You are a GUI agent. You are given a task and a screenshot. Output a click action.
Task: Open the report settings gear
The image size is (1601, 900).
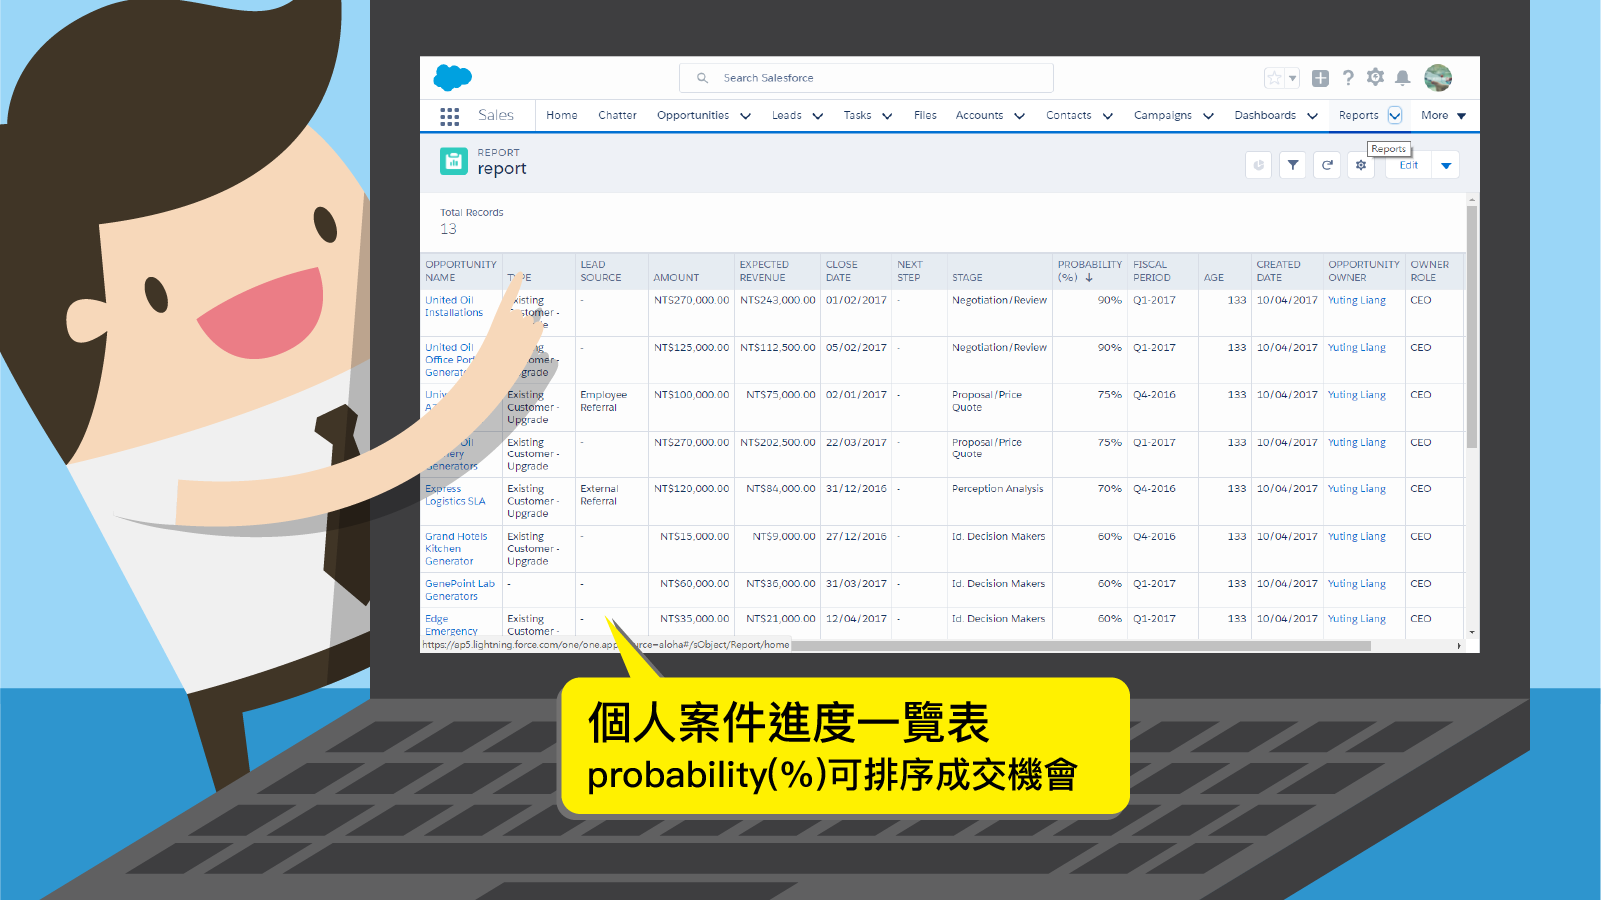(x=1361, y=165)
